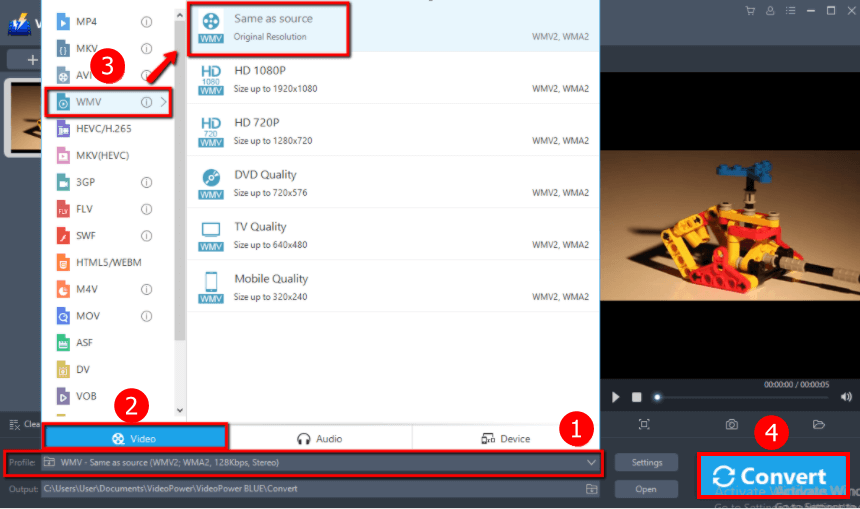Screen dimensions: 860x509
Task: Select HD 1080P WMV preset
Action: (393, 78)
